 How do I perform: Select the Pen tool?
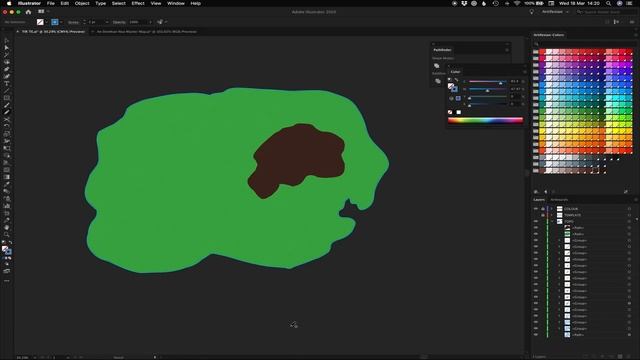click(x=7, y=69)
